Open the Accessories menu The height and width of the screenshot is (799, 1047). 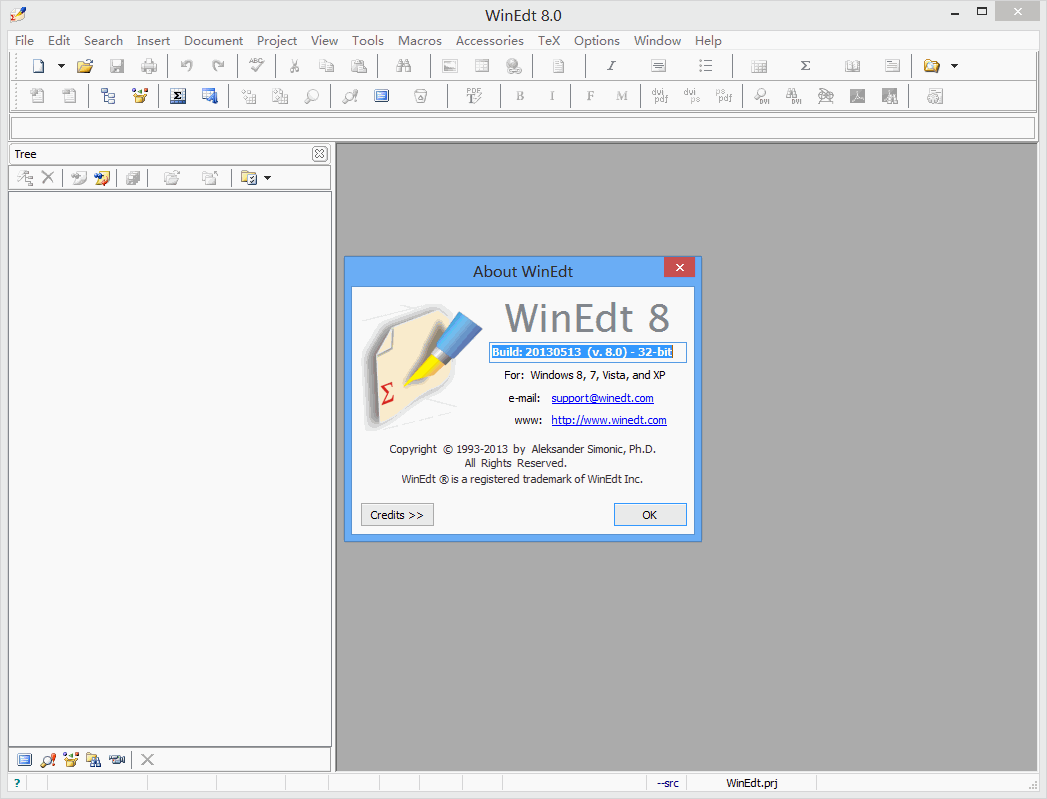(490, 41)
